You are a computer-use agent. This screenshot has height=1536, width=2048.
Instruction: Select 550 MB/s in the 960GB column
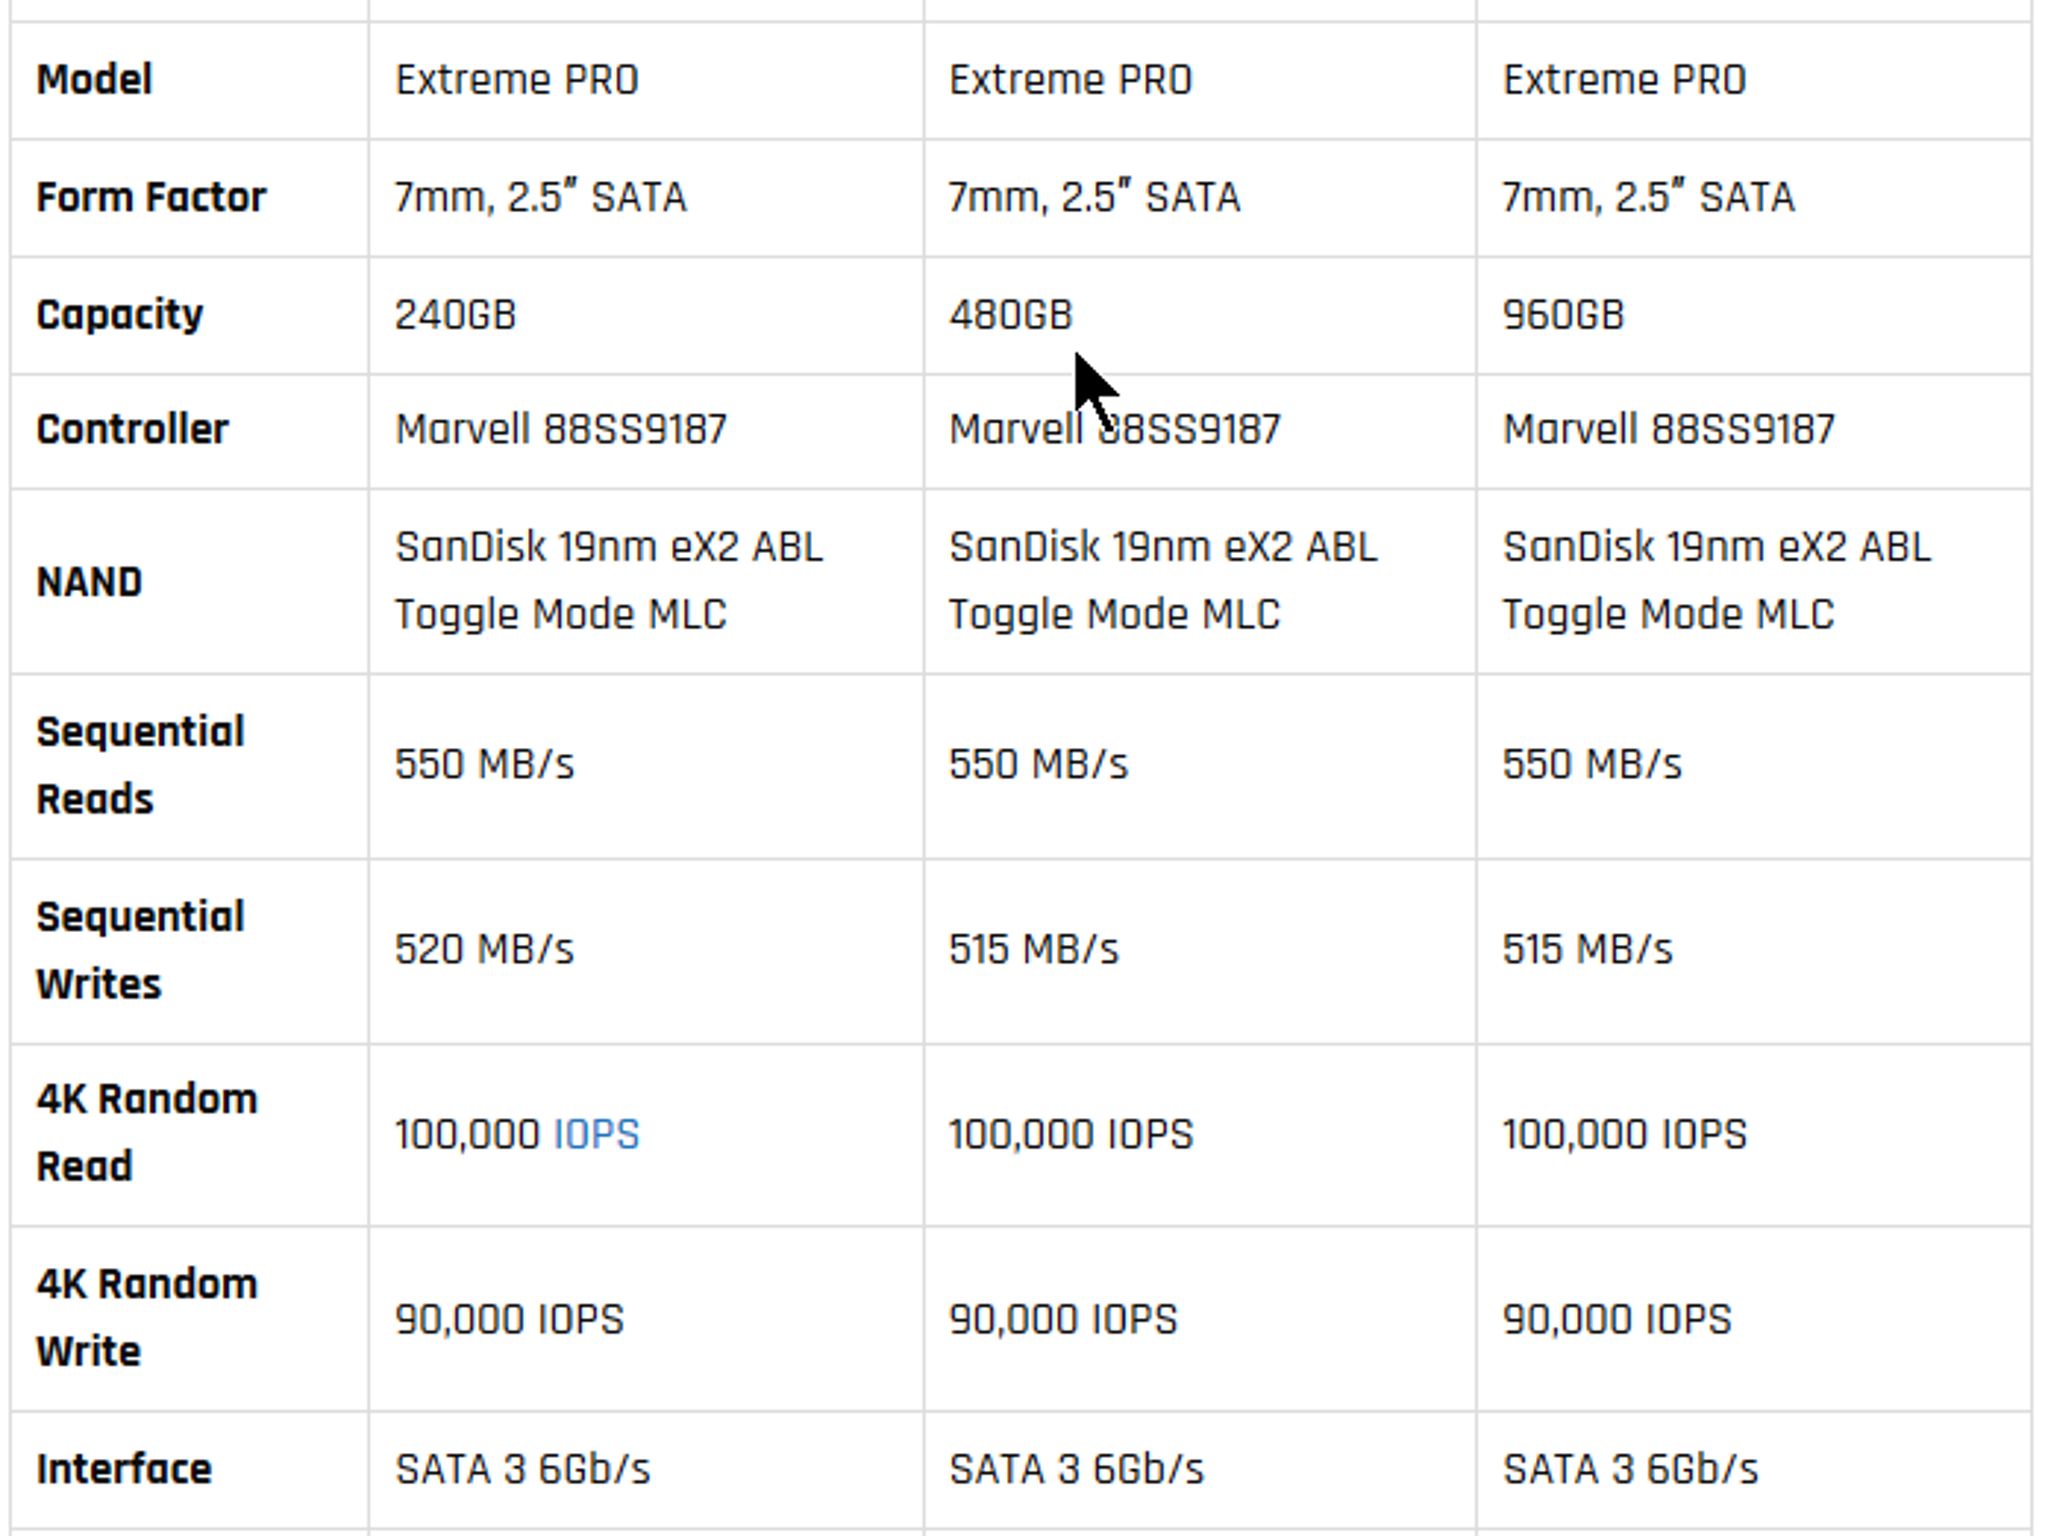point(1592,765)
